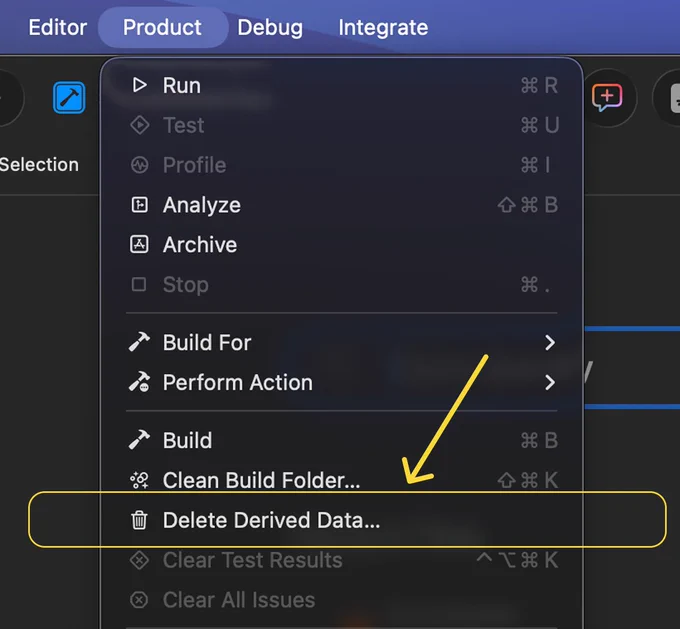Click the Run play triangle icon
This screenshot has width=680, height=629.
(139, 85)
